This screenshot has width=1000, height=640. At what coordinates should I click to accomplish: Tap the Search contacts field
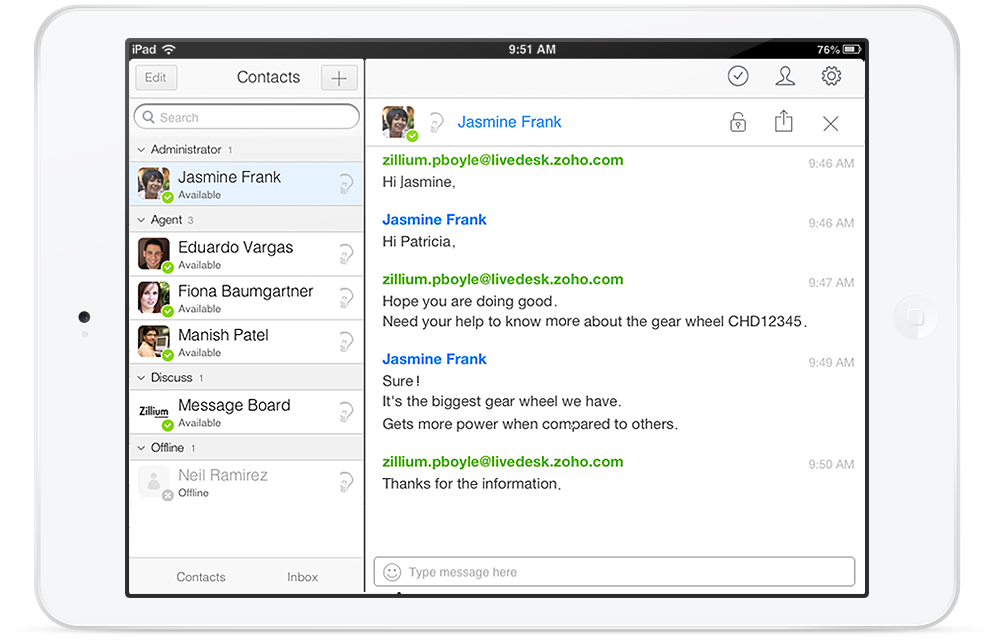click(247, 117)
